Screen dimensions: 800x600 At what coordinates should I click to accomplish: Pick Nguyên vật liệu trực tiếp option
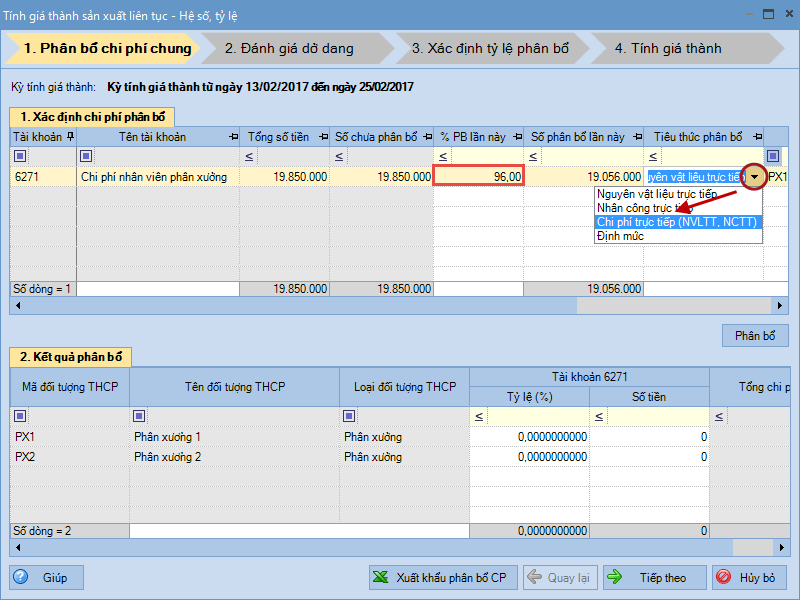656,194
